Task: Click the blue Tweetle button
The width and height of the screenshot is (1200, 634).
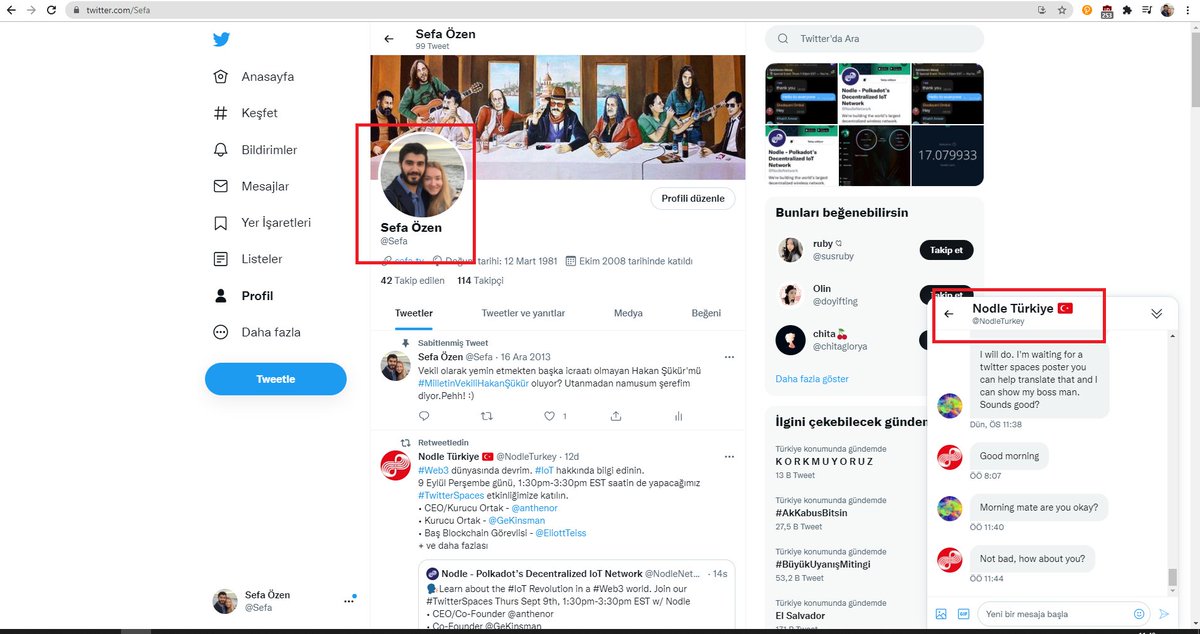Action: click(x=276, y=379)
